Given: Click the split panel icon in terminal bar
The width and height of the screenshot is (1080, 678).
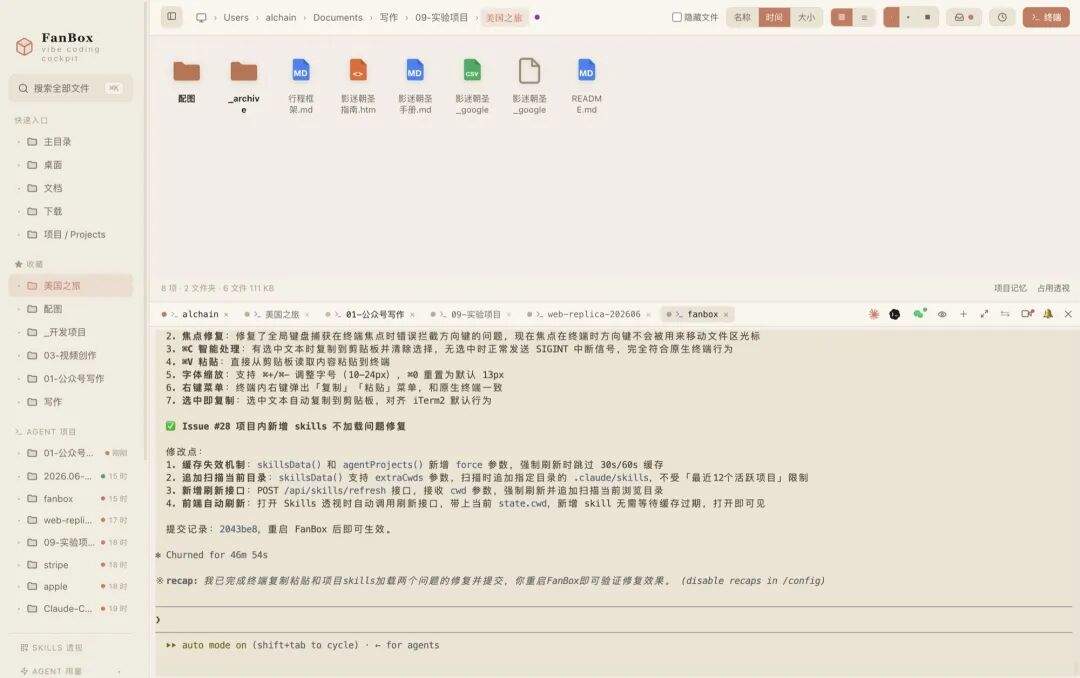Looking at the screenshot, I should coord(1027,314).
